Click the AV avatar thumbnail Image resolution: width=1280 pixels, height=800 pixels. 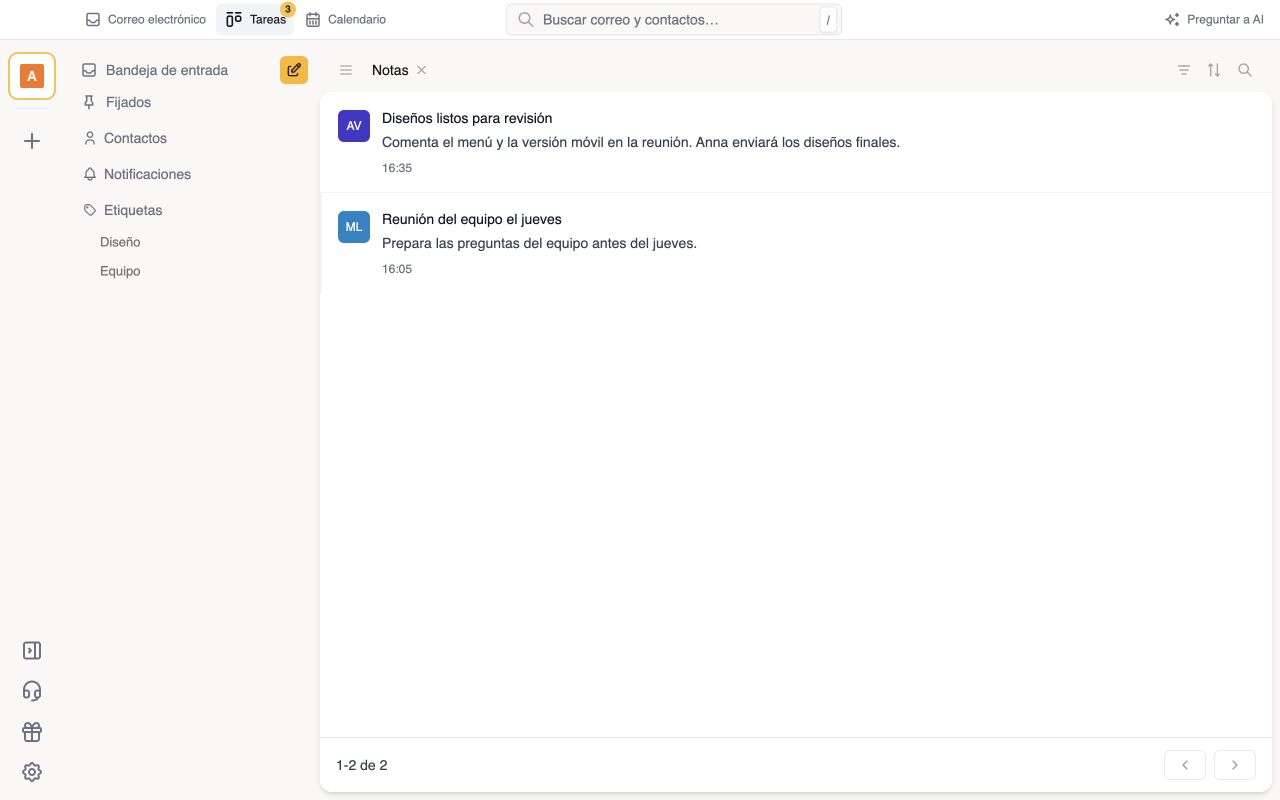354,126
